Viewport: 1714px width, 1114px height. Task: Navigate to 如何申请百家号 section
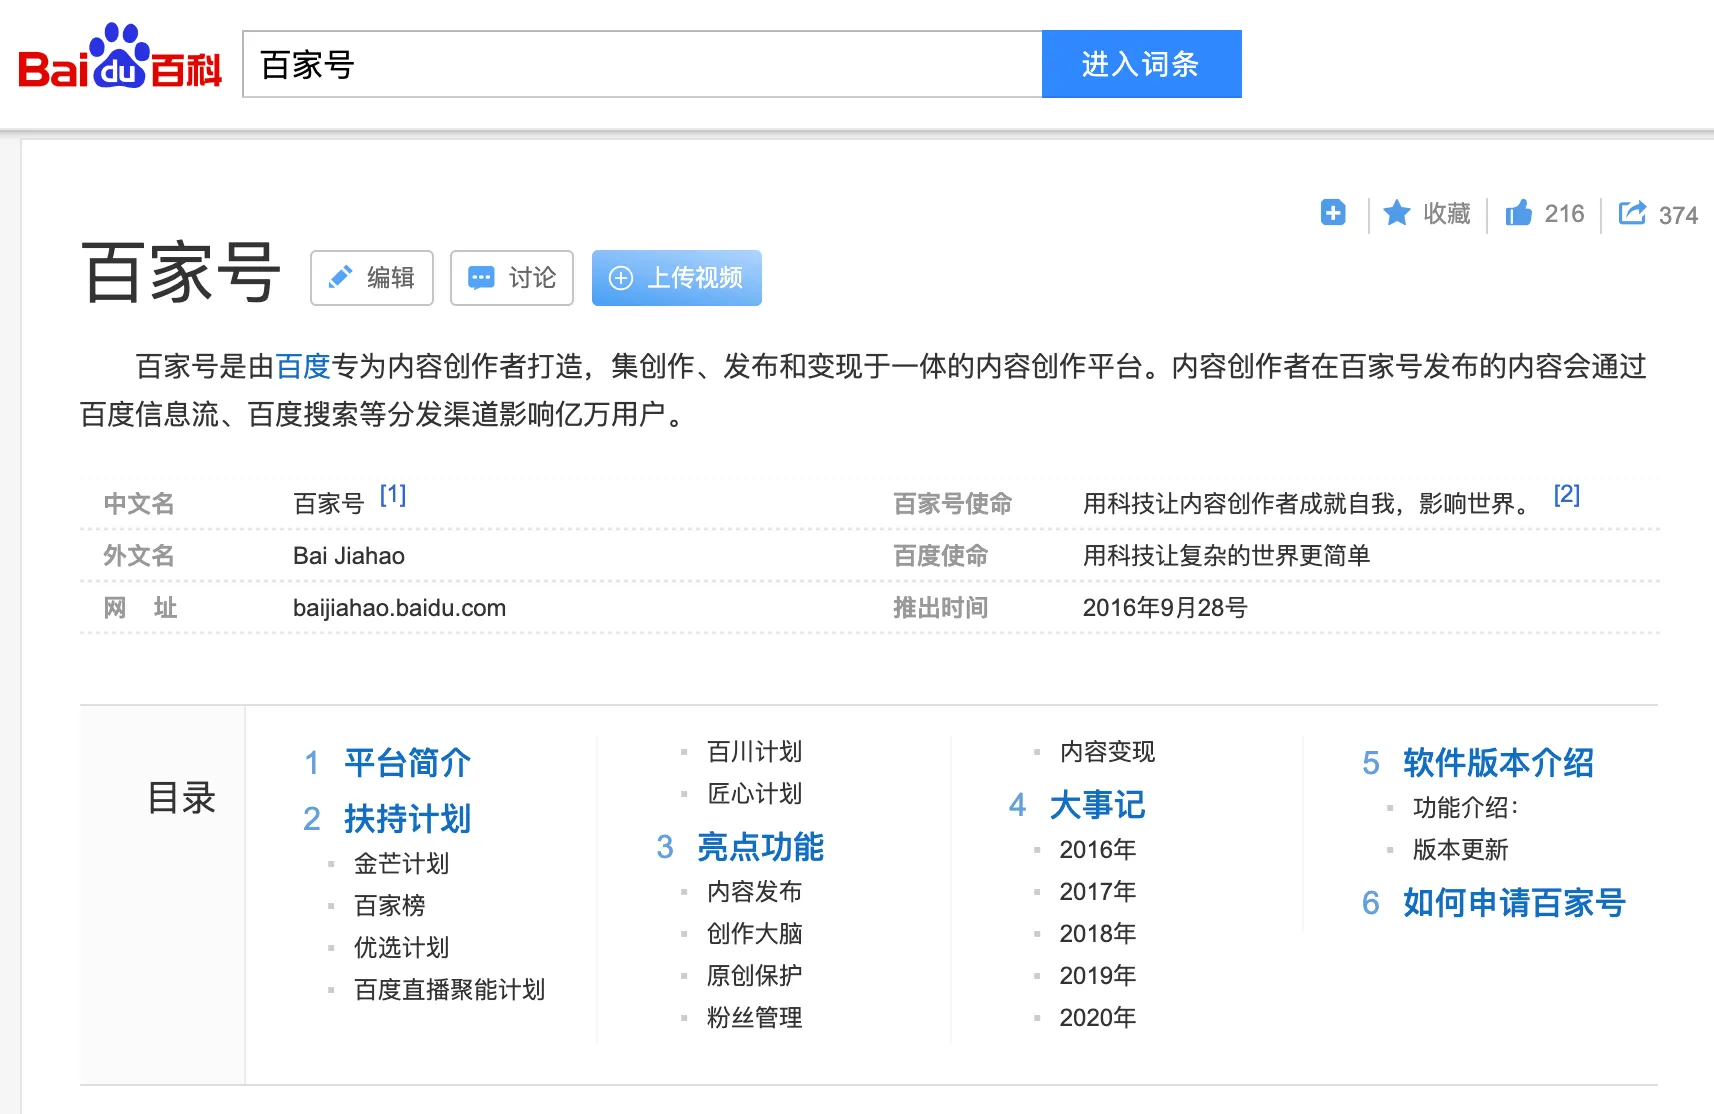(x=1513, y=903)
